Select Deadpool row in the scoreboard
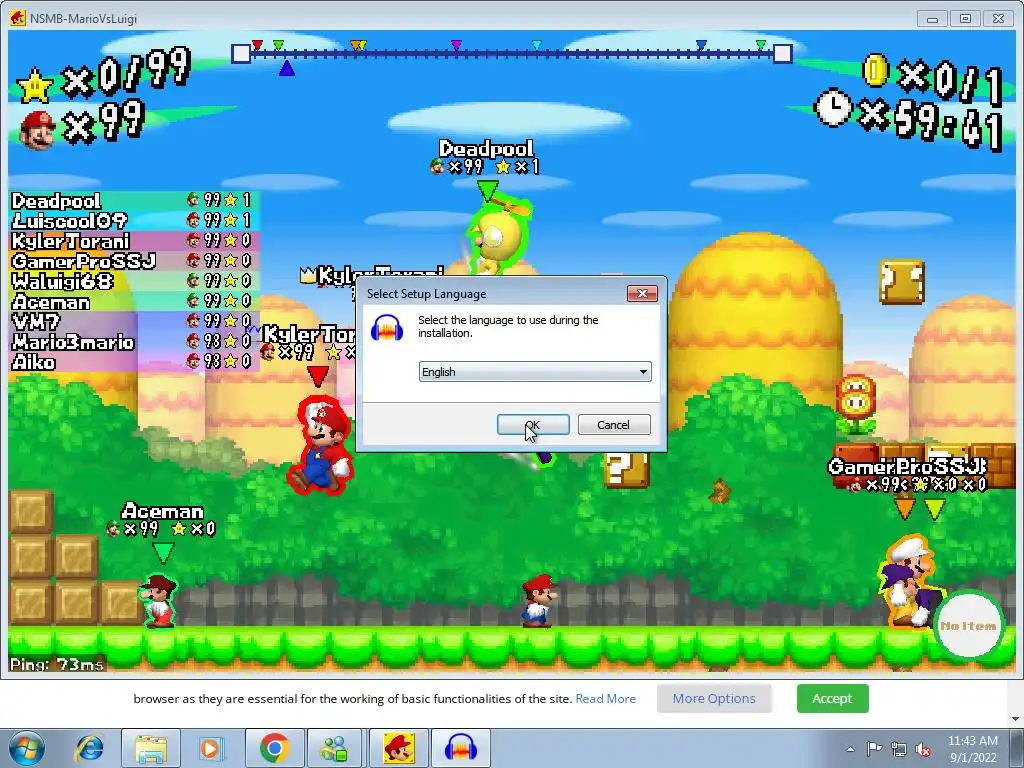This screenshot has width=1024, height=768. point(135,200)
